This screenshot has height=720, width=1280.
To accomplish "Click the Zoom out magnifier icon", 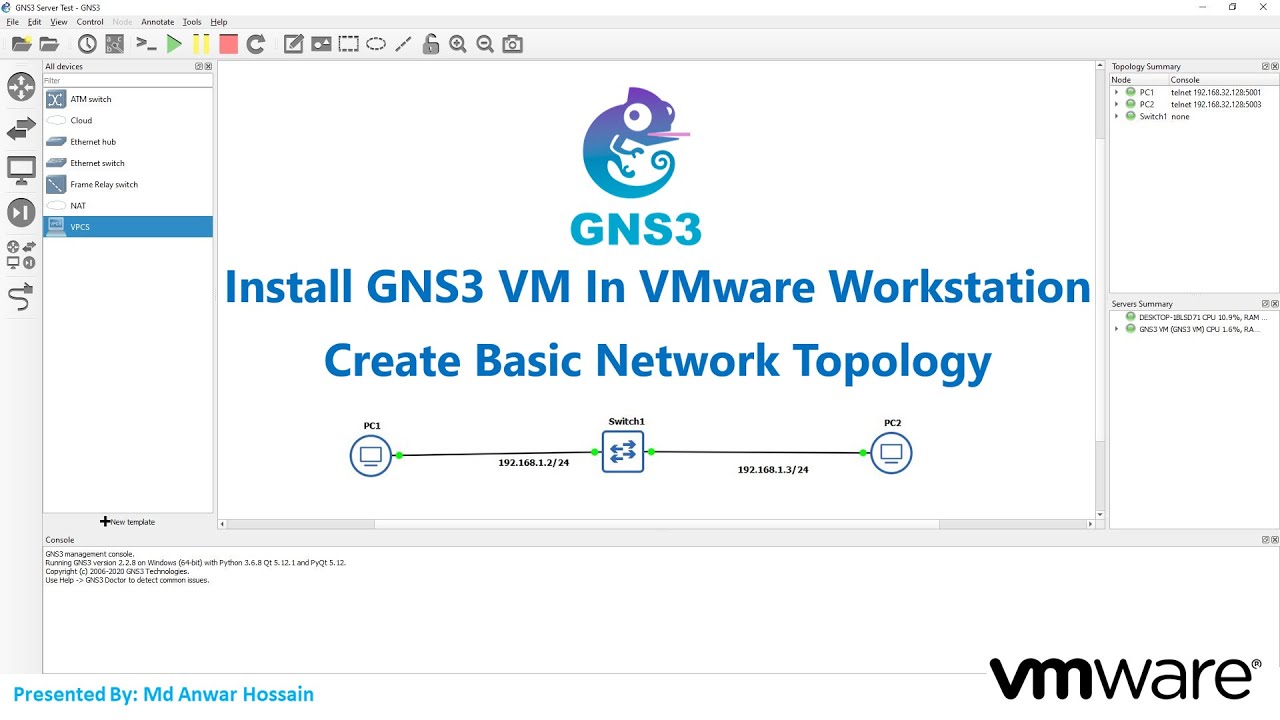I will pyautogui.click(x=485, y=44).
